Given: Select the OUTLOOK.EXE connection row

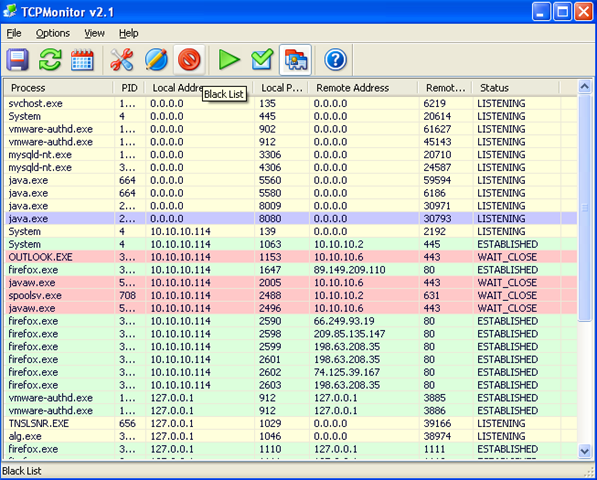Looking at the screenshot, I should 291,257.
